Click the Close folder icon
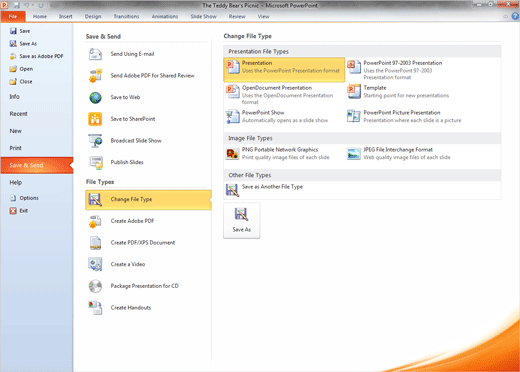Screen dimensions: 520x372 (x=13, y=82)
